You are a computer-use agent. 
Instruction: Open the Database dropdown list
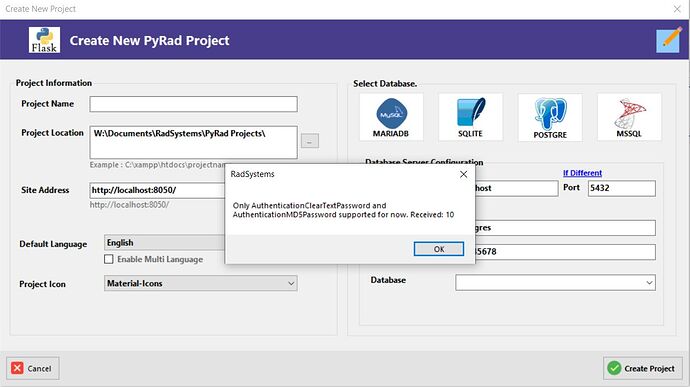pyautogui.click(x=555, y=283)
